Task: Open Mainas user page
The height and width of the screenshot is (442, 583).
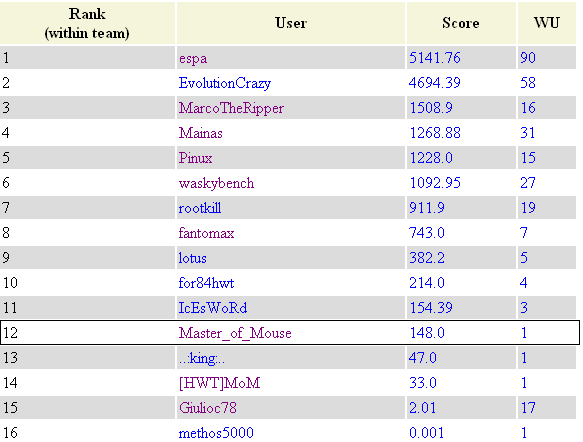Action: 200,133
